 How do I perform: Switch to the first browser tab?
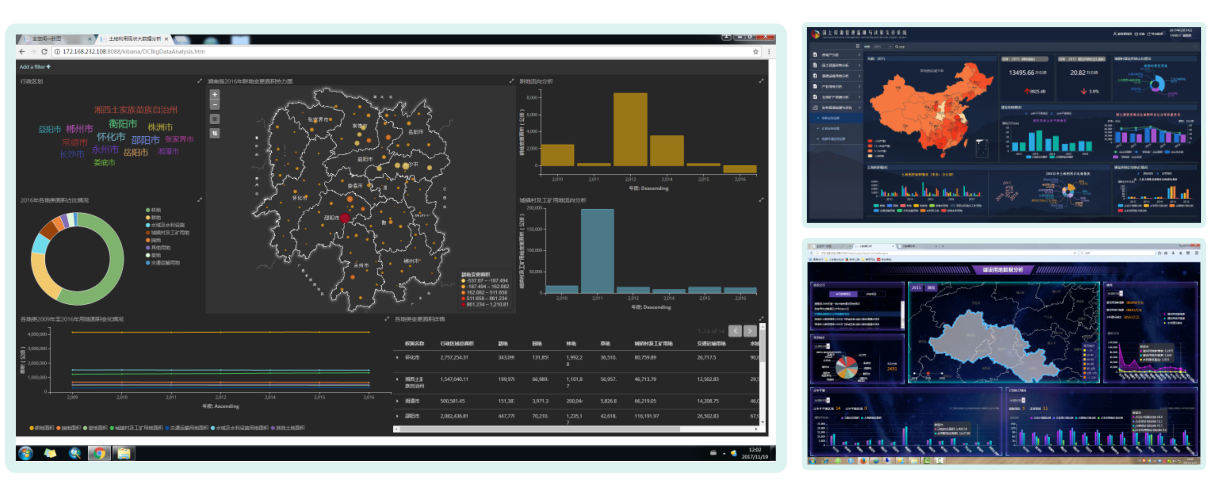48,37
